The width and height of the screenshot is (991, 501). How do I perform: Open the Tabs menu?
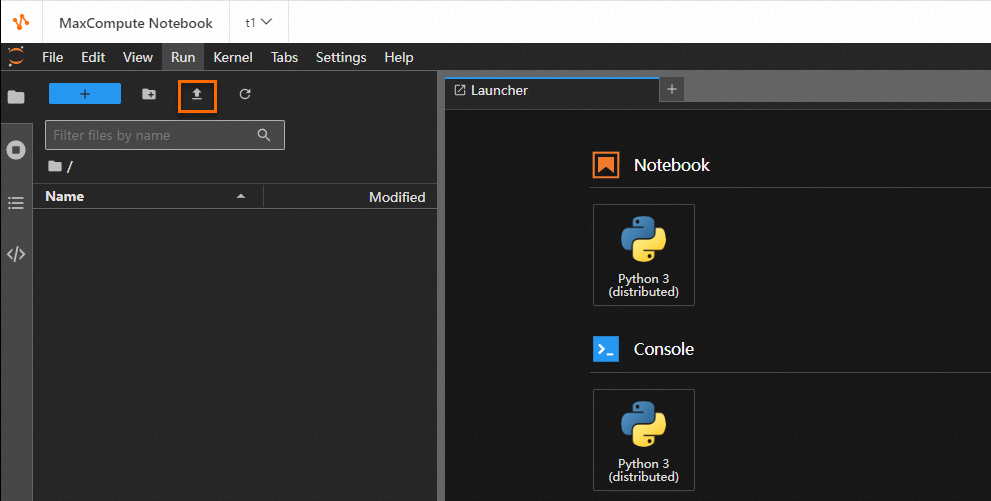[x=284, y=57]
